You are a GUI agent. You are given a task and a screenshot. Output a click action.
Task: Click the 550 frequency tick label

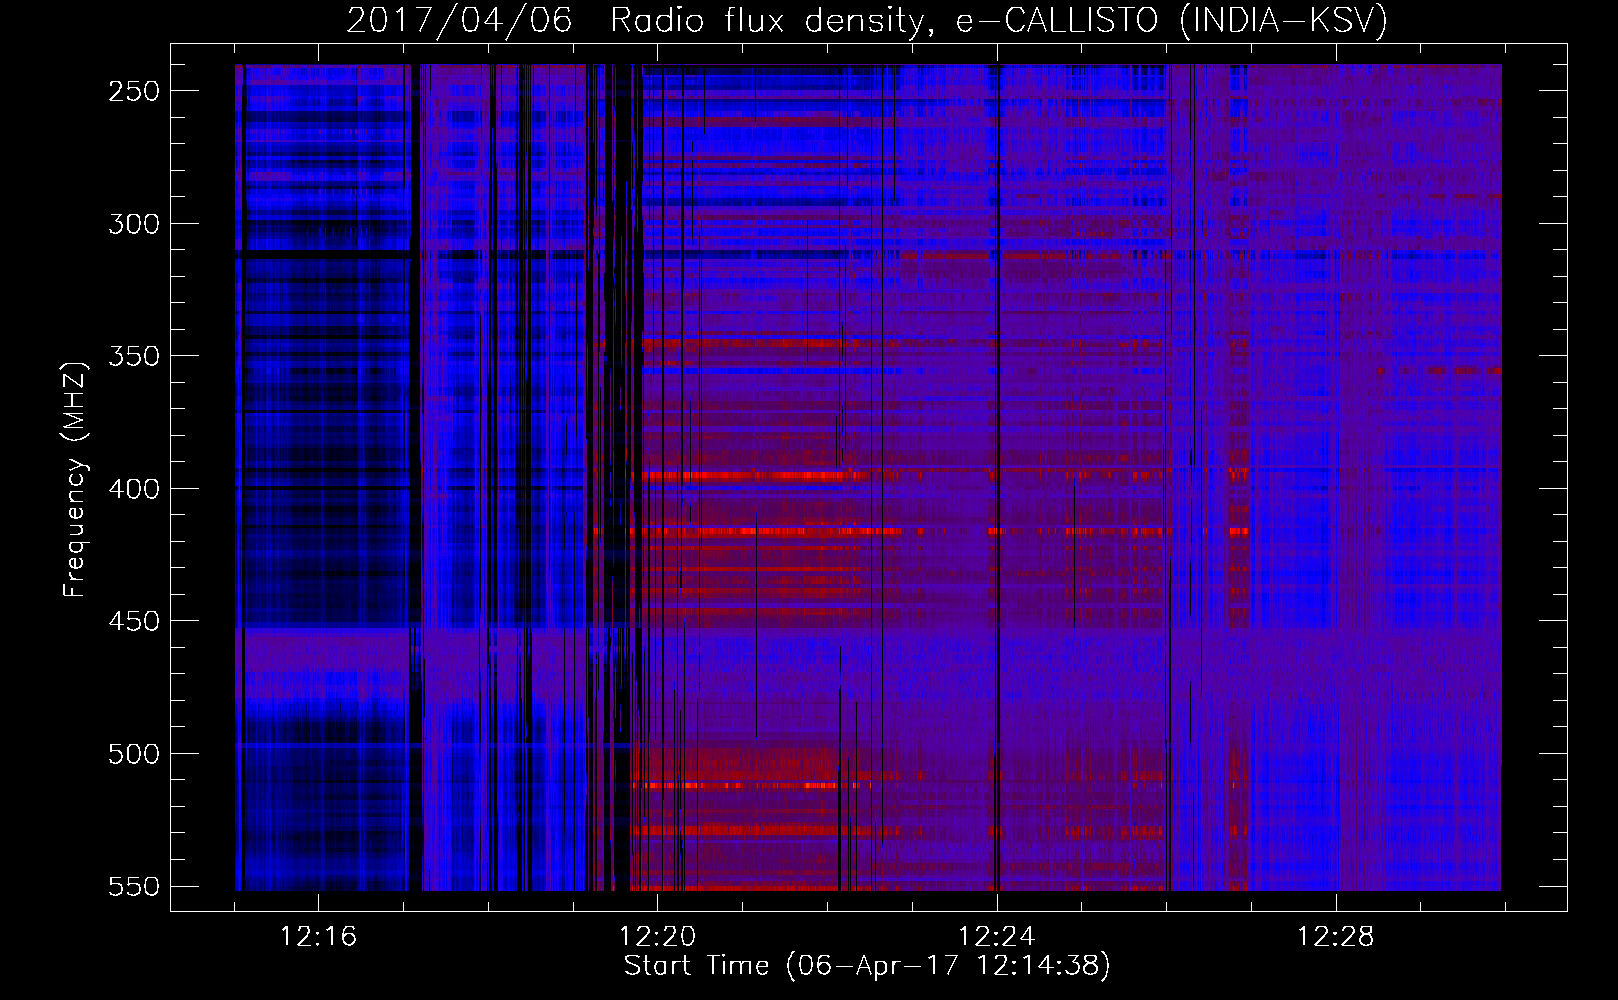134,887
